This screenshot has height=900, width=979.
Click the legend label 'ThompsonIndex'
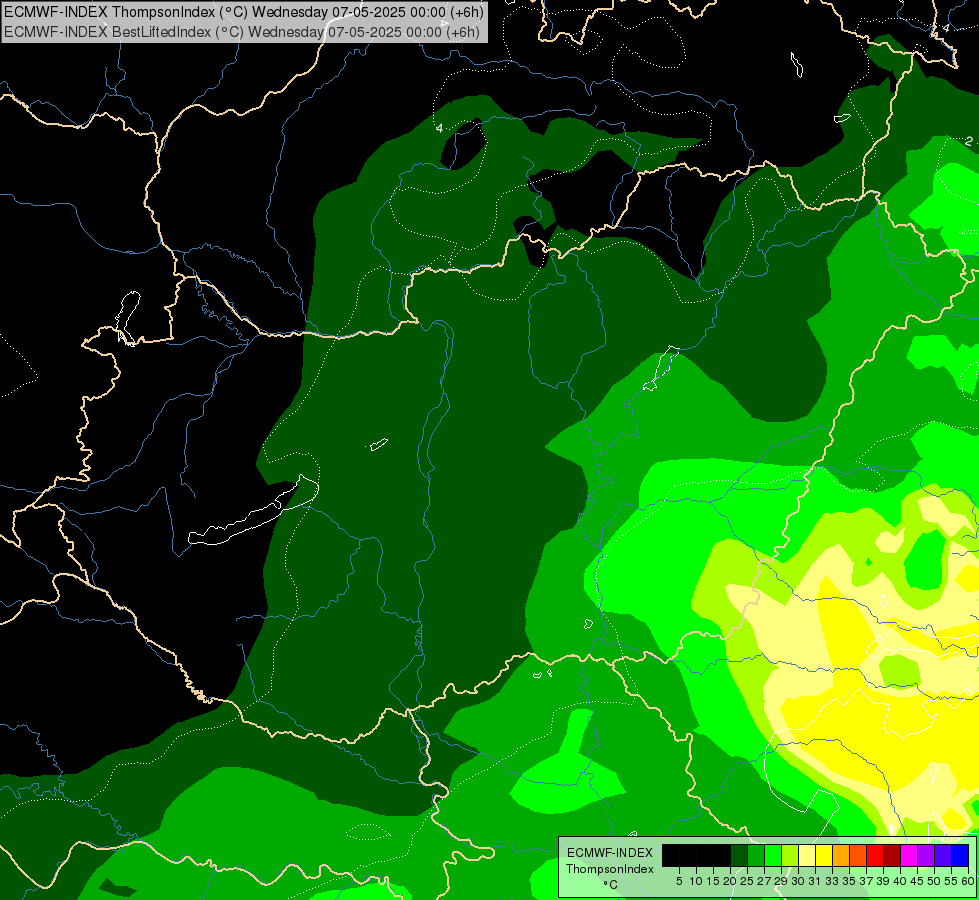click(x=610, y=869)
